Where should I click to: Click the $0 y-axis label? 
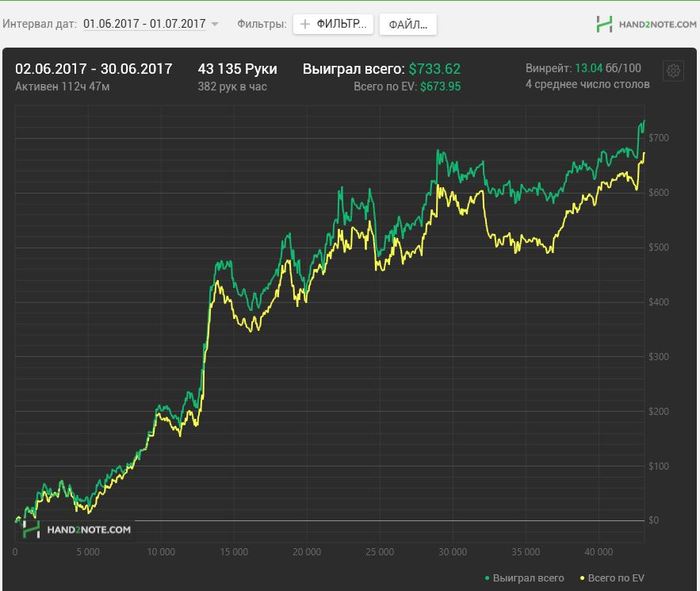(x=654, y=520)
